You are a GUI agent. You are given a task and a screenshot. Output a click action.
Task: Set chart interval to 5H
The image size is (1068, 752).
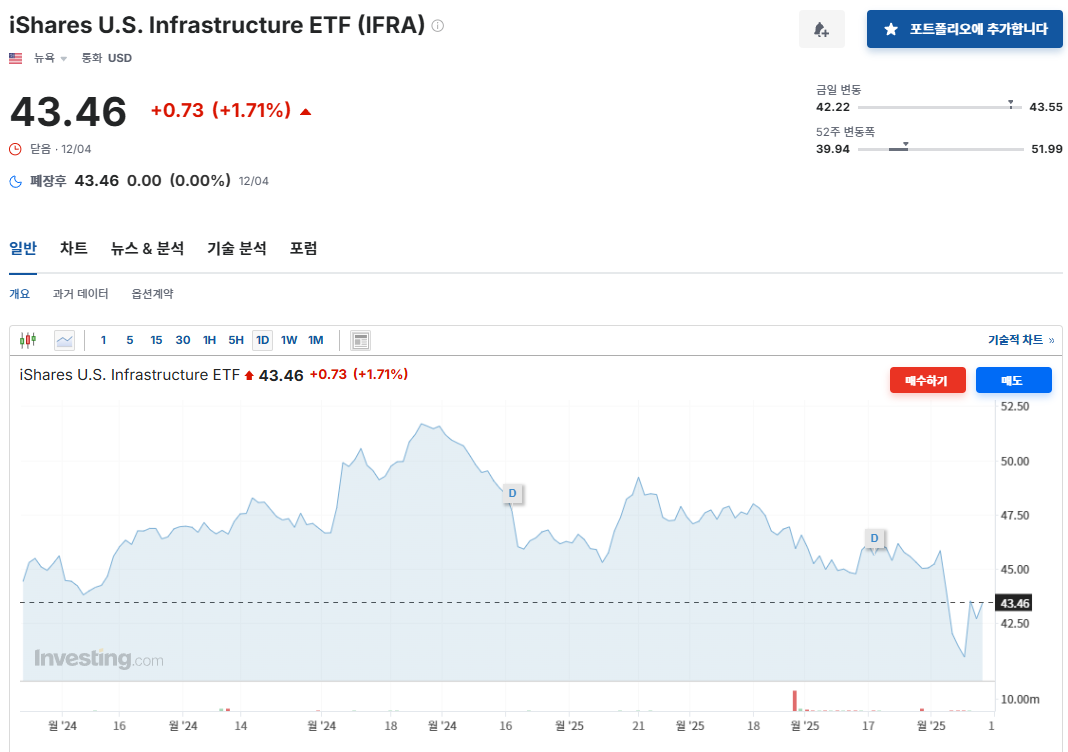[x=236, y=340]
